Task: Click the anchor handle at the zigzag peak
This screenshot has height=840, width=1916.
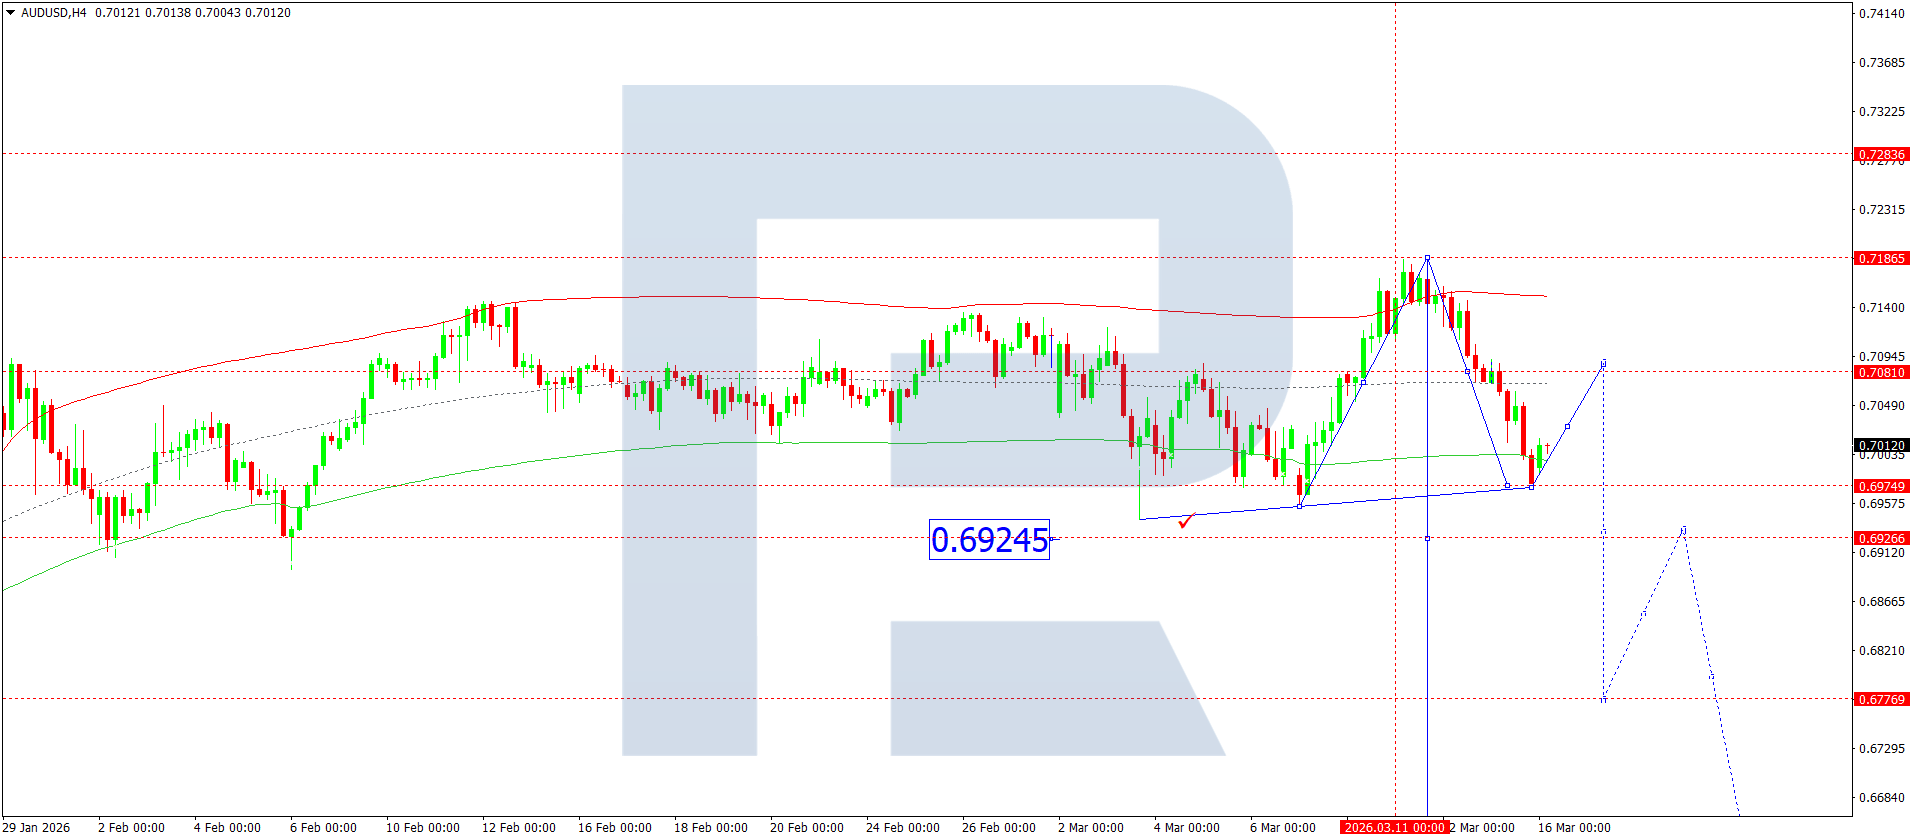Action: tap(1427, 258)
